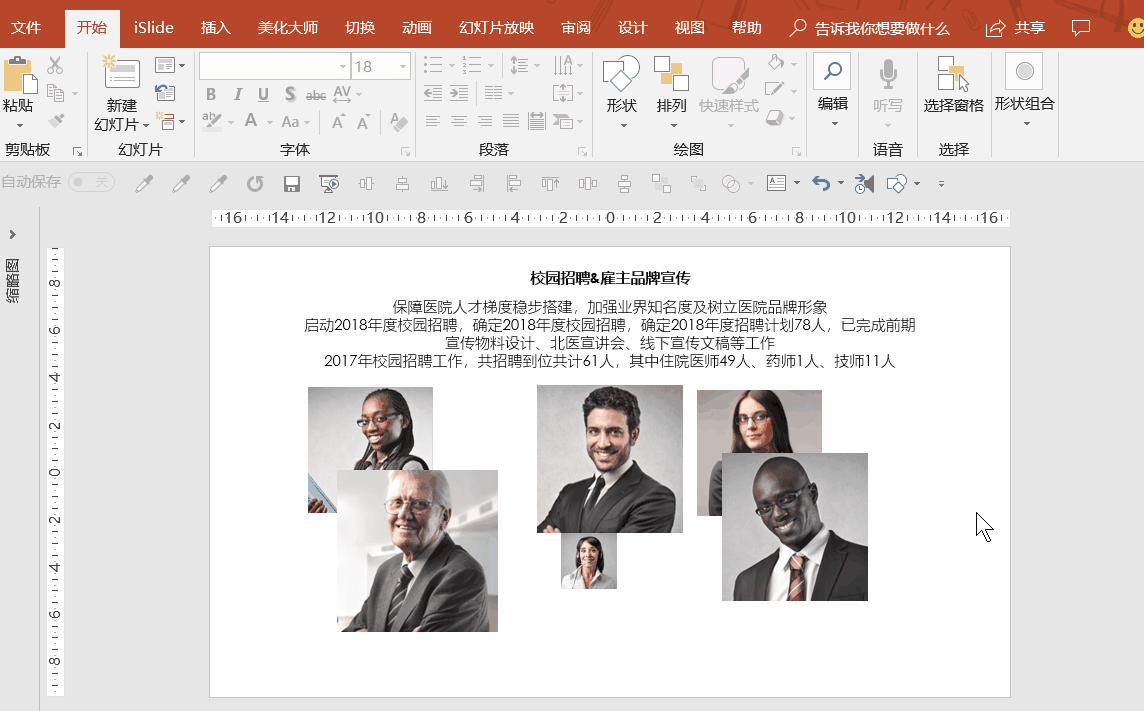
Task: Click the Increase Indent icon
Action: point(459,93)
